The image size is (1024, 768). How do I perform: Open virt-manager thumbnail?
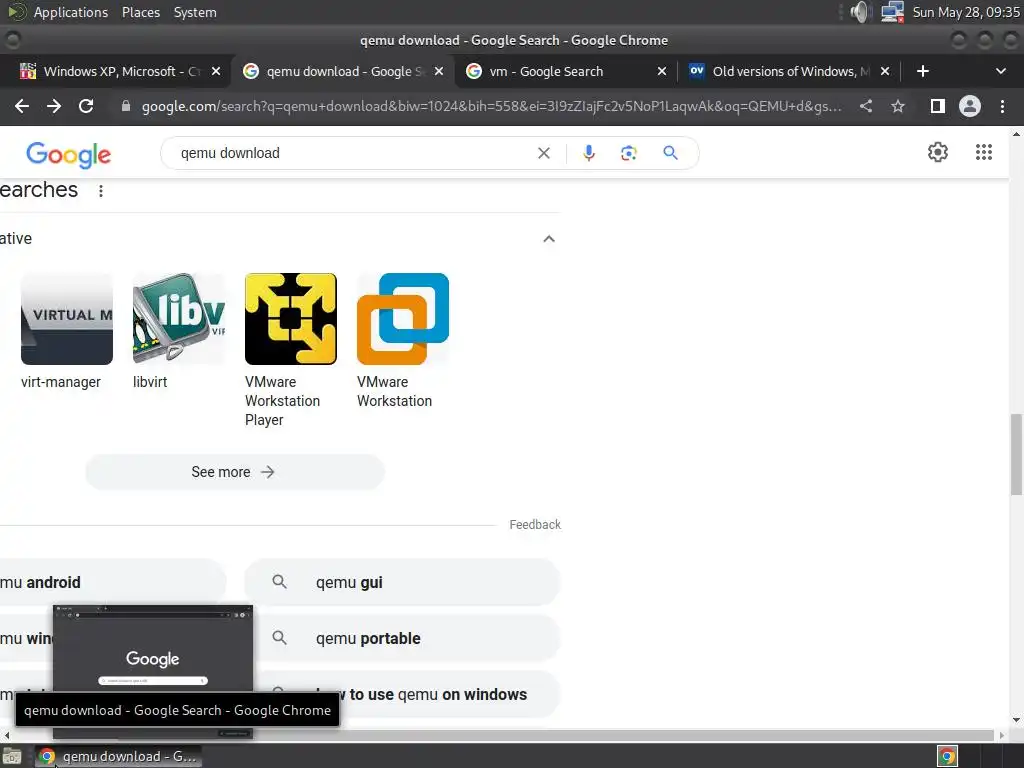(x=67, y=319)
